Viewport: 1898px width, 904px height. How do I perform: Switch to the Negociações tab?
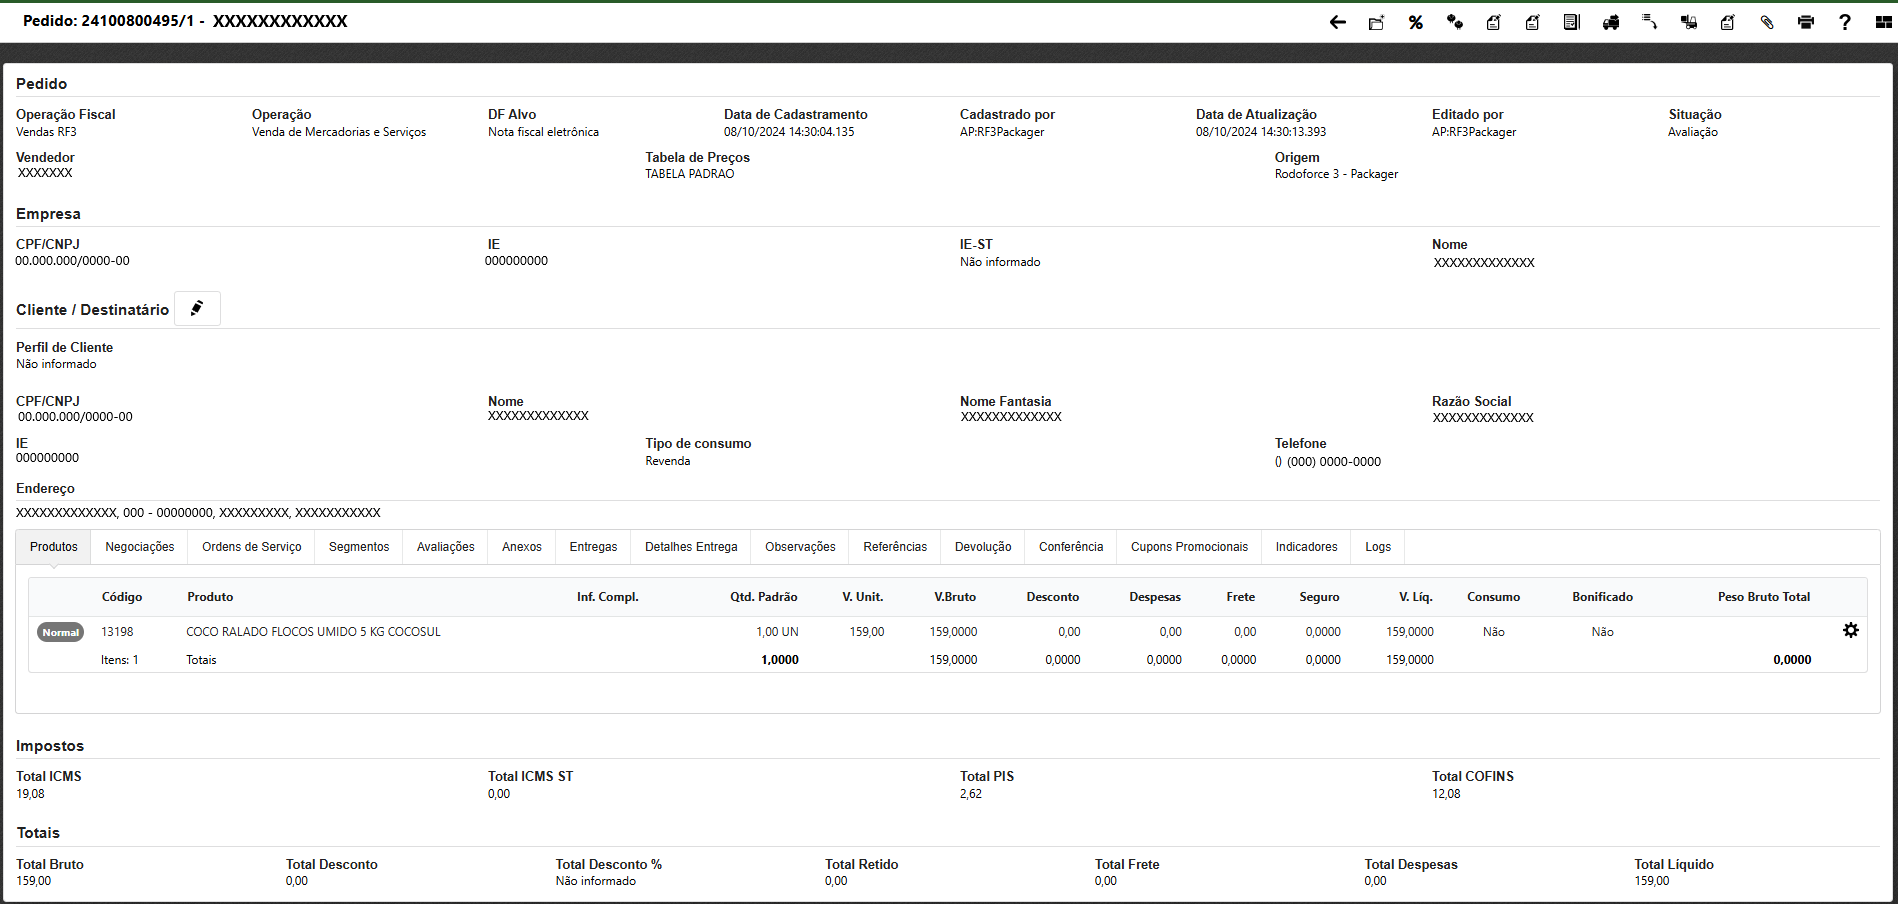139,547
